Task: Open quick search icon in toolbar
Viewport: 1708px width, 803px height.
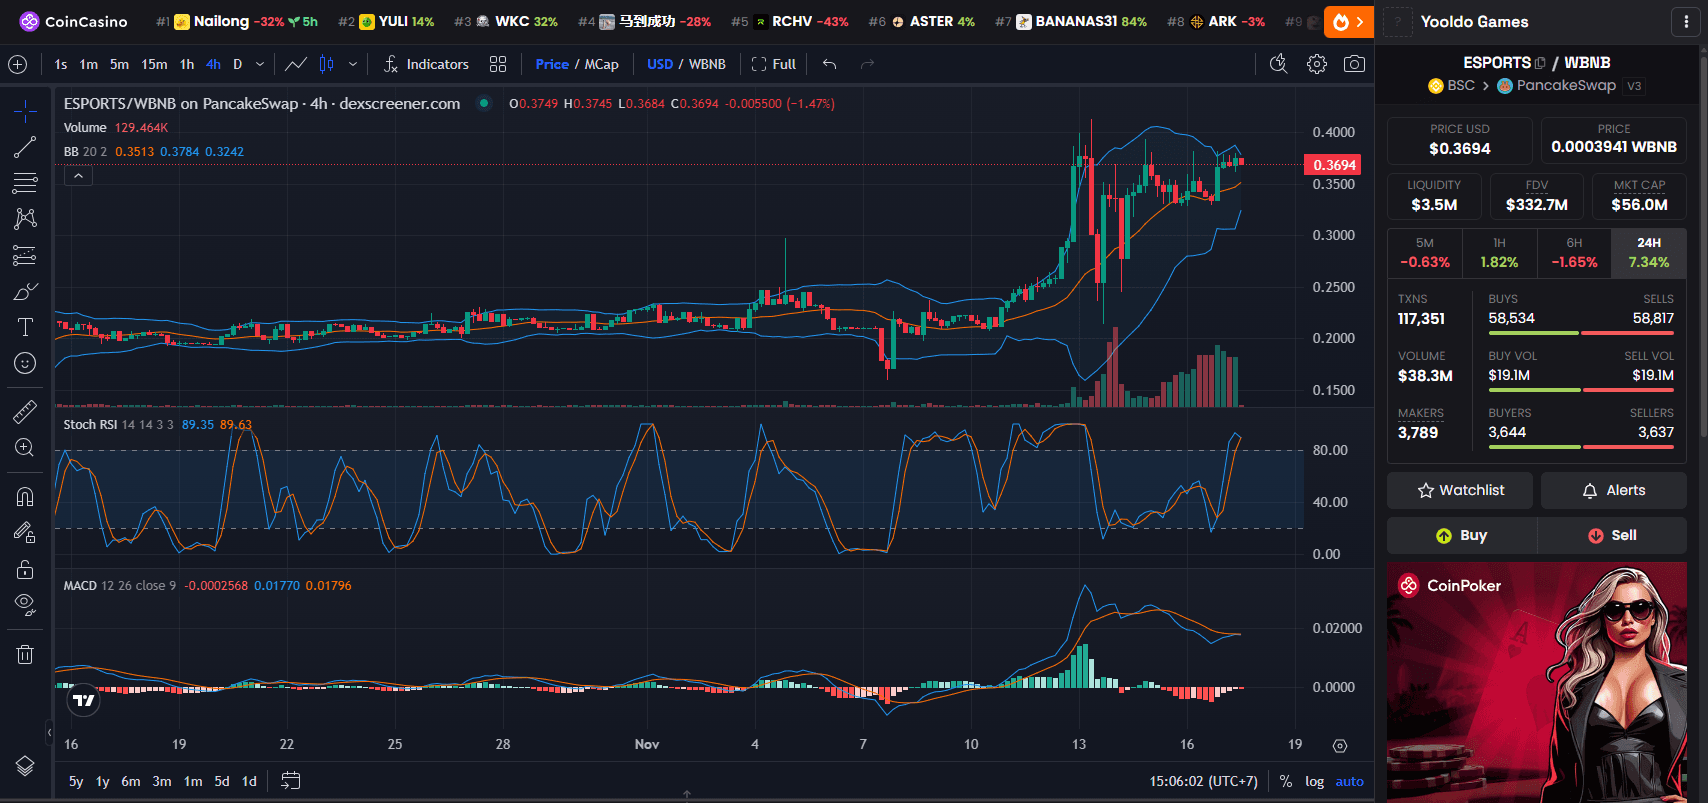Action: pos(1278,64)
